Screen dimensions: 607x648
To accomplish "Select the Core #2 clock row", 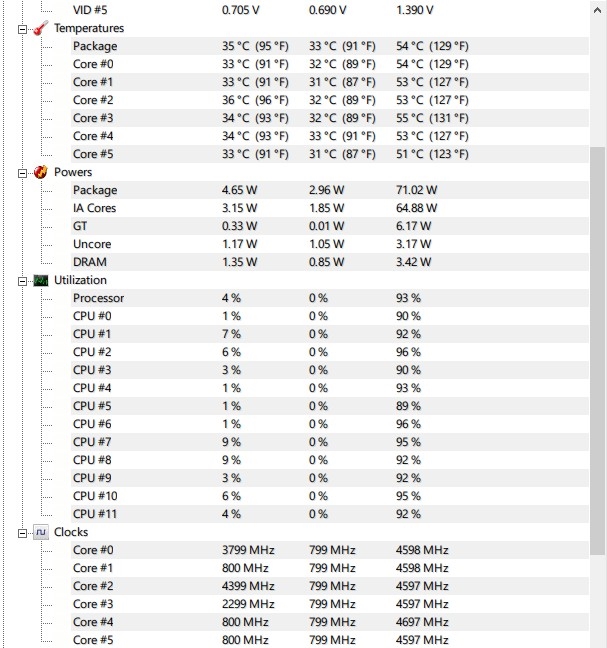I will click(x=329, y=586).
